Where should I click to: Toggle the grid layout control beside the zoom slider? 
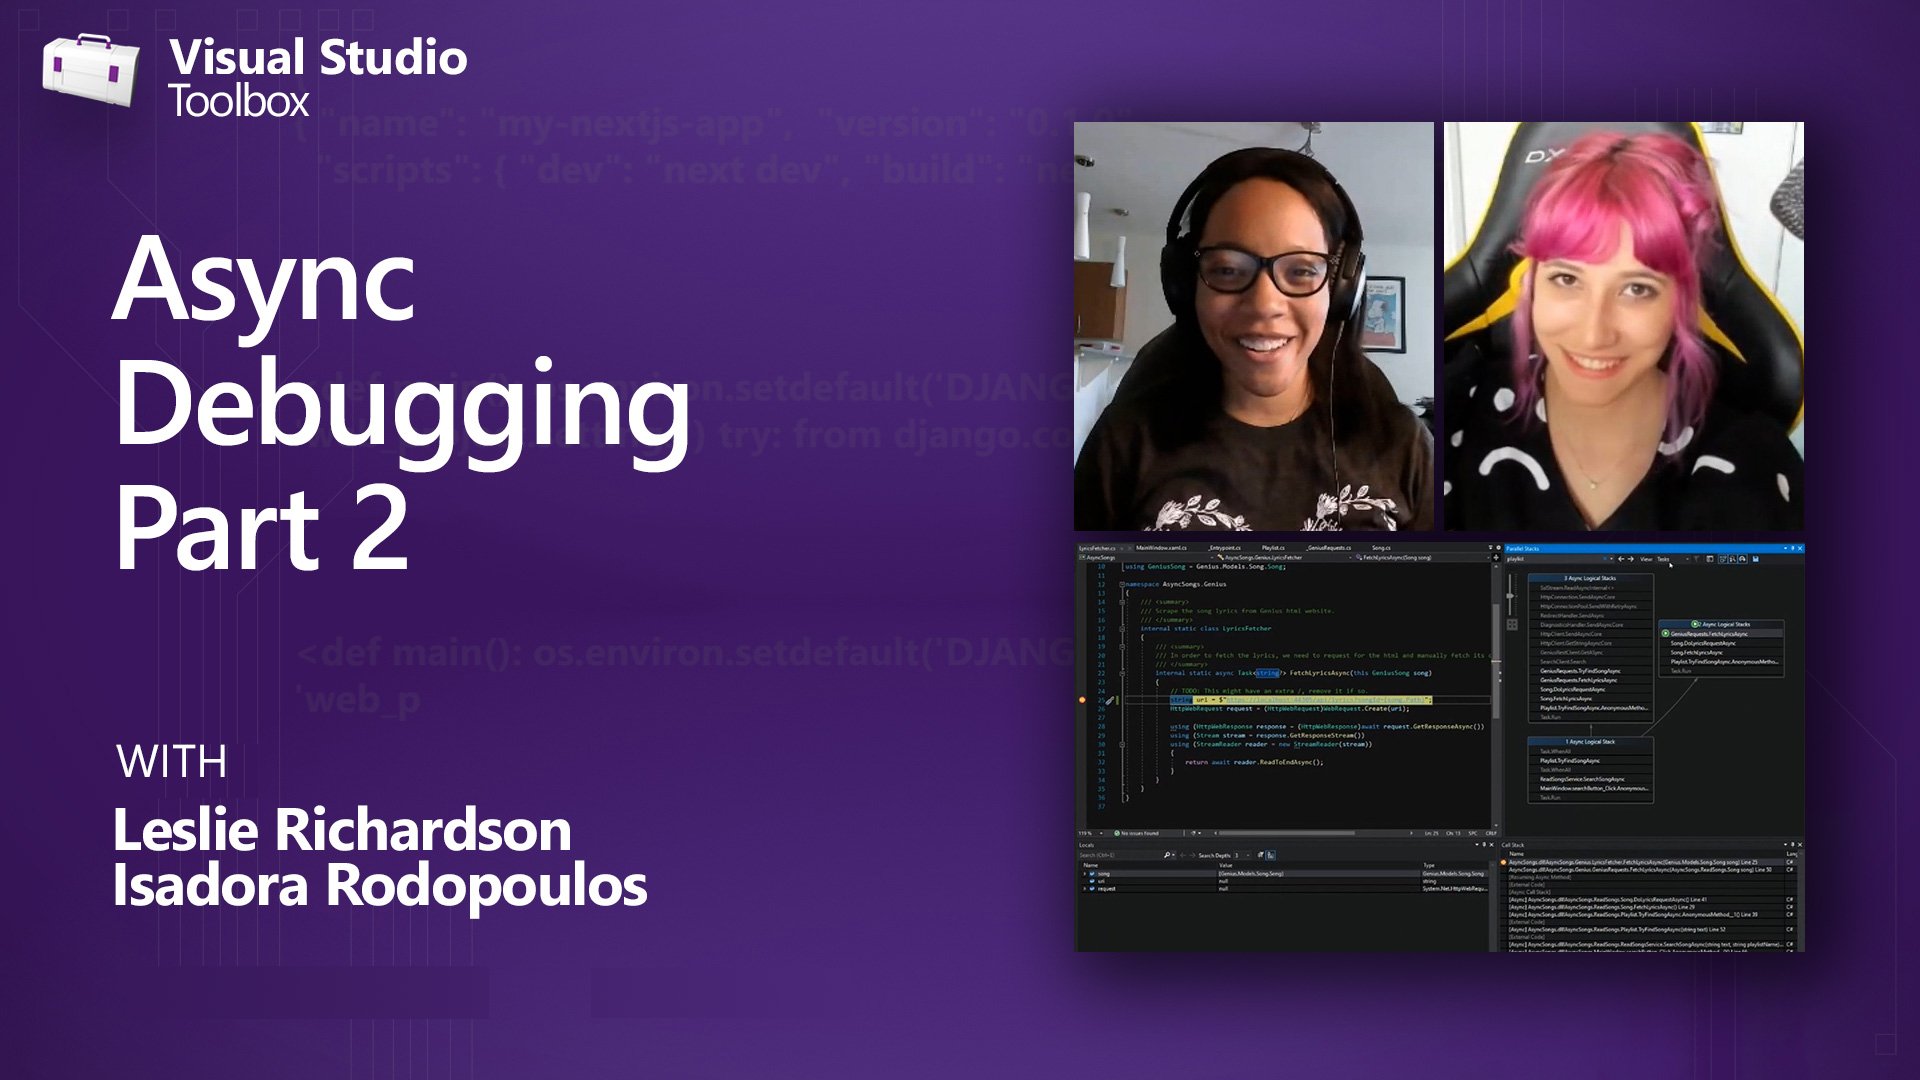1512,625
